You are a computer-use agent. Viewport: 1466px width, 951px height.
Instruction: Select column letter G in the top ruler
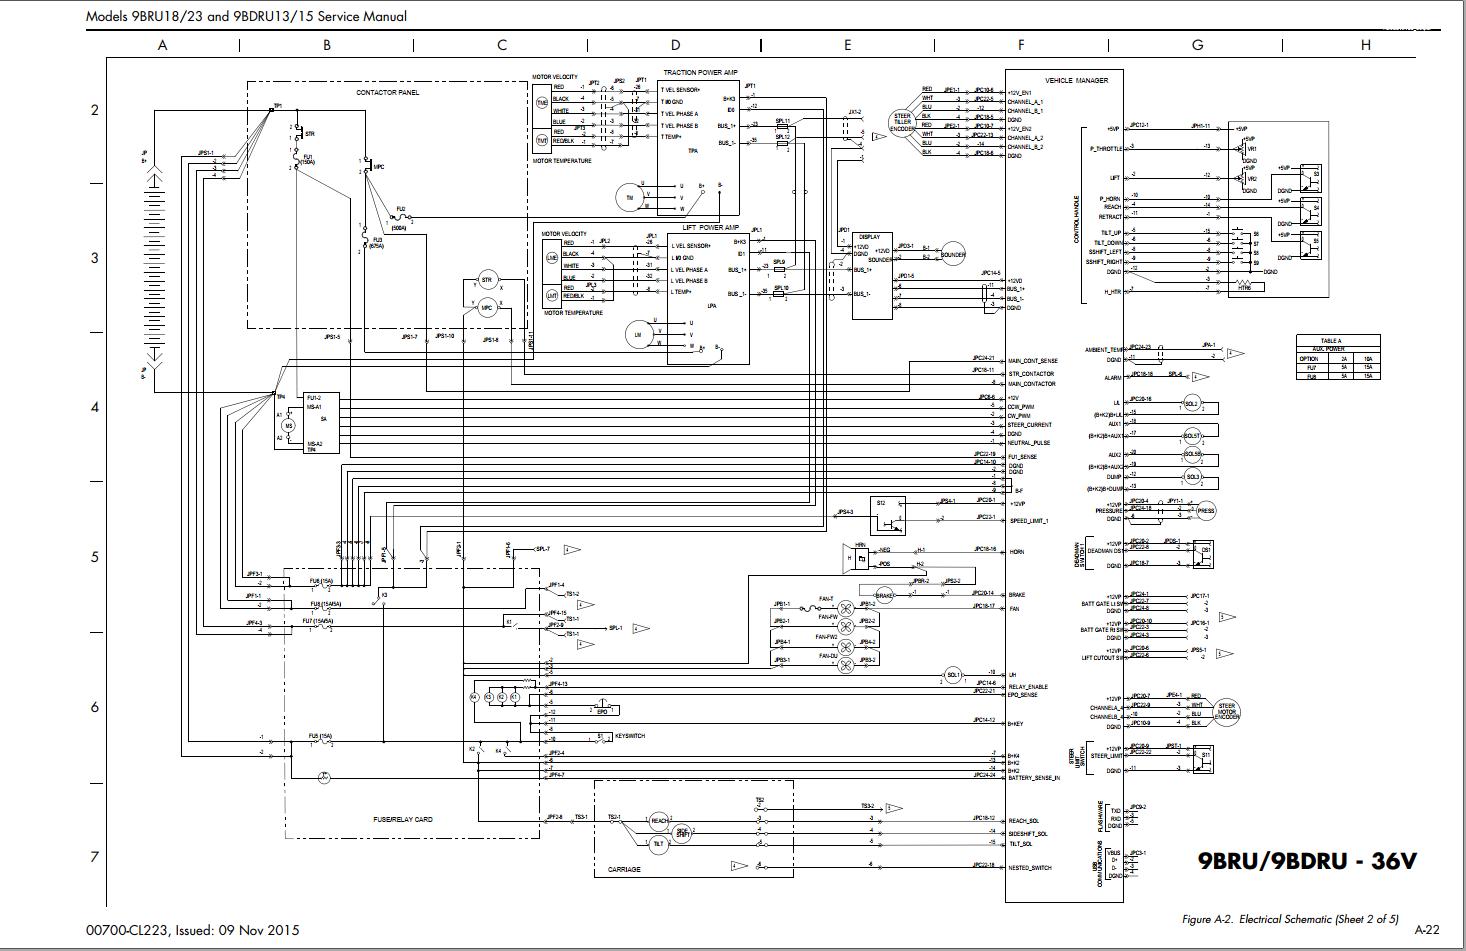pyautogui.click(x=1197, y=45)
